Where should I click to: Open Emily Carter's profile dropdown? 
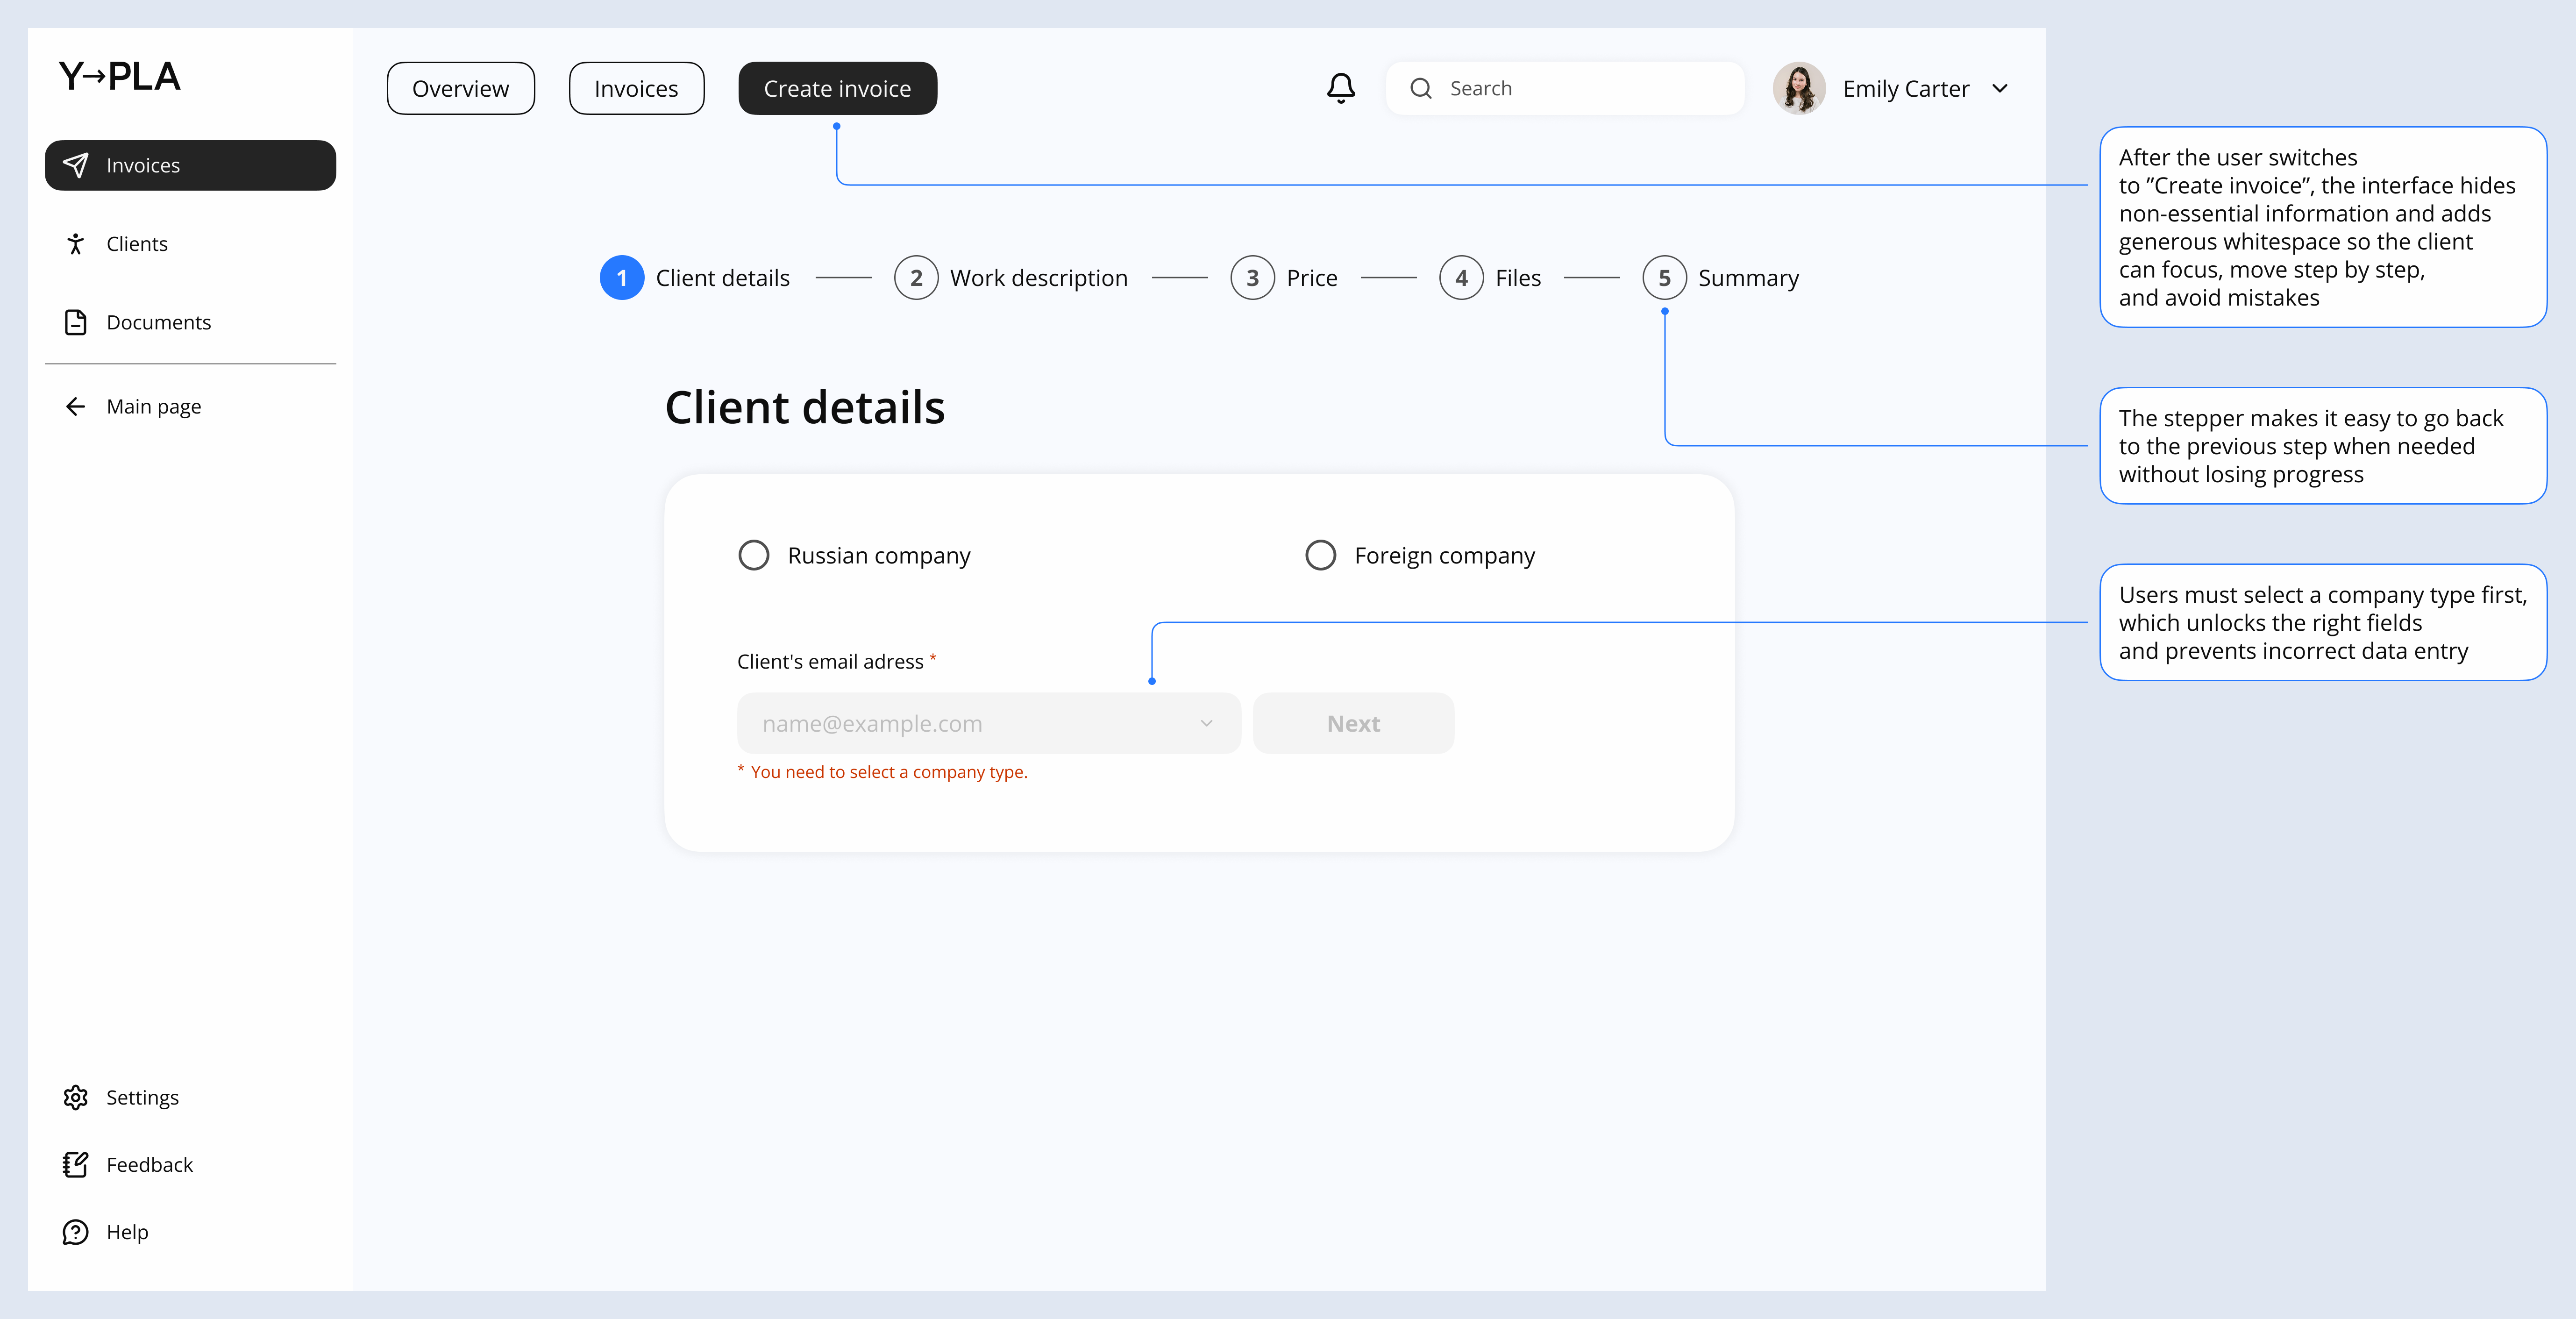pos(2000,88)
